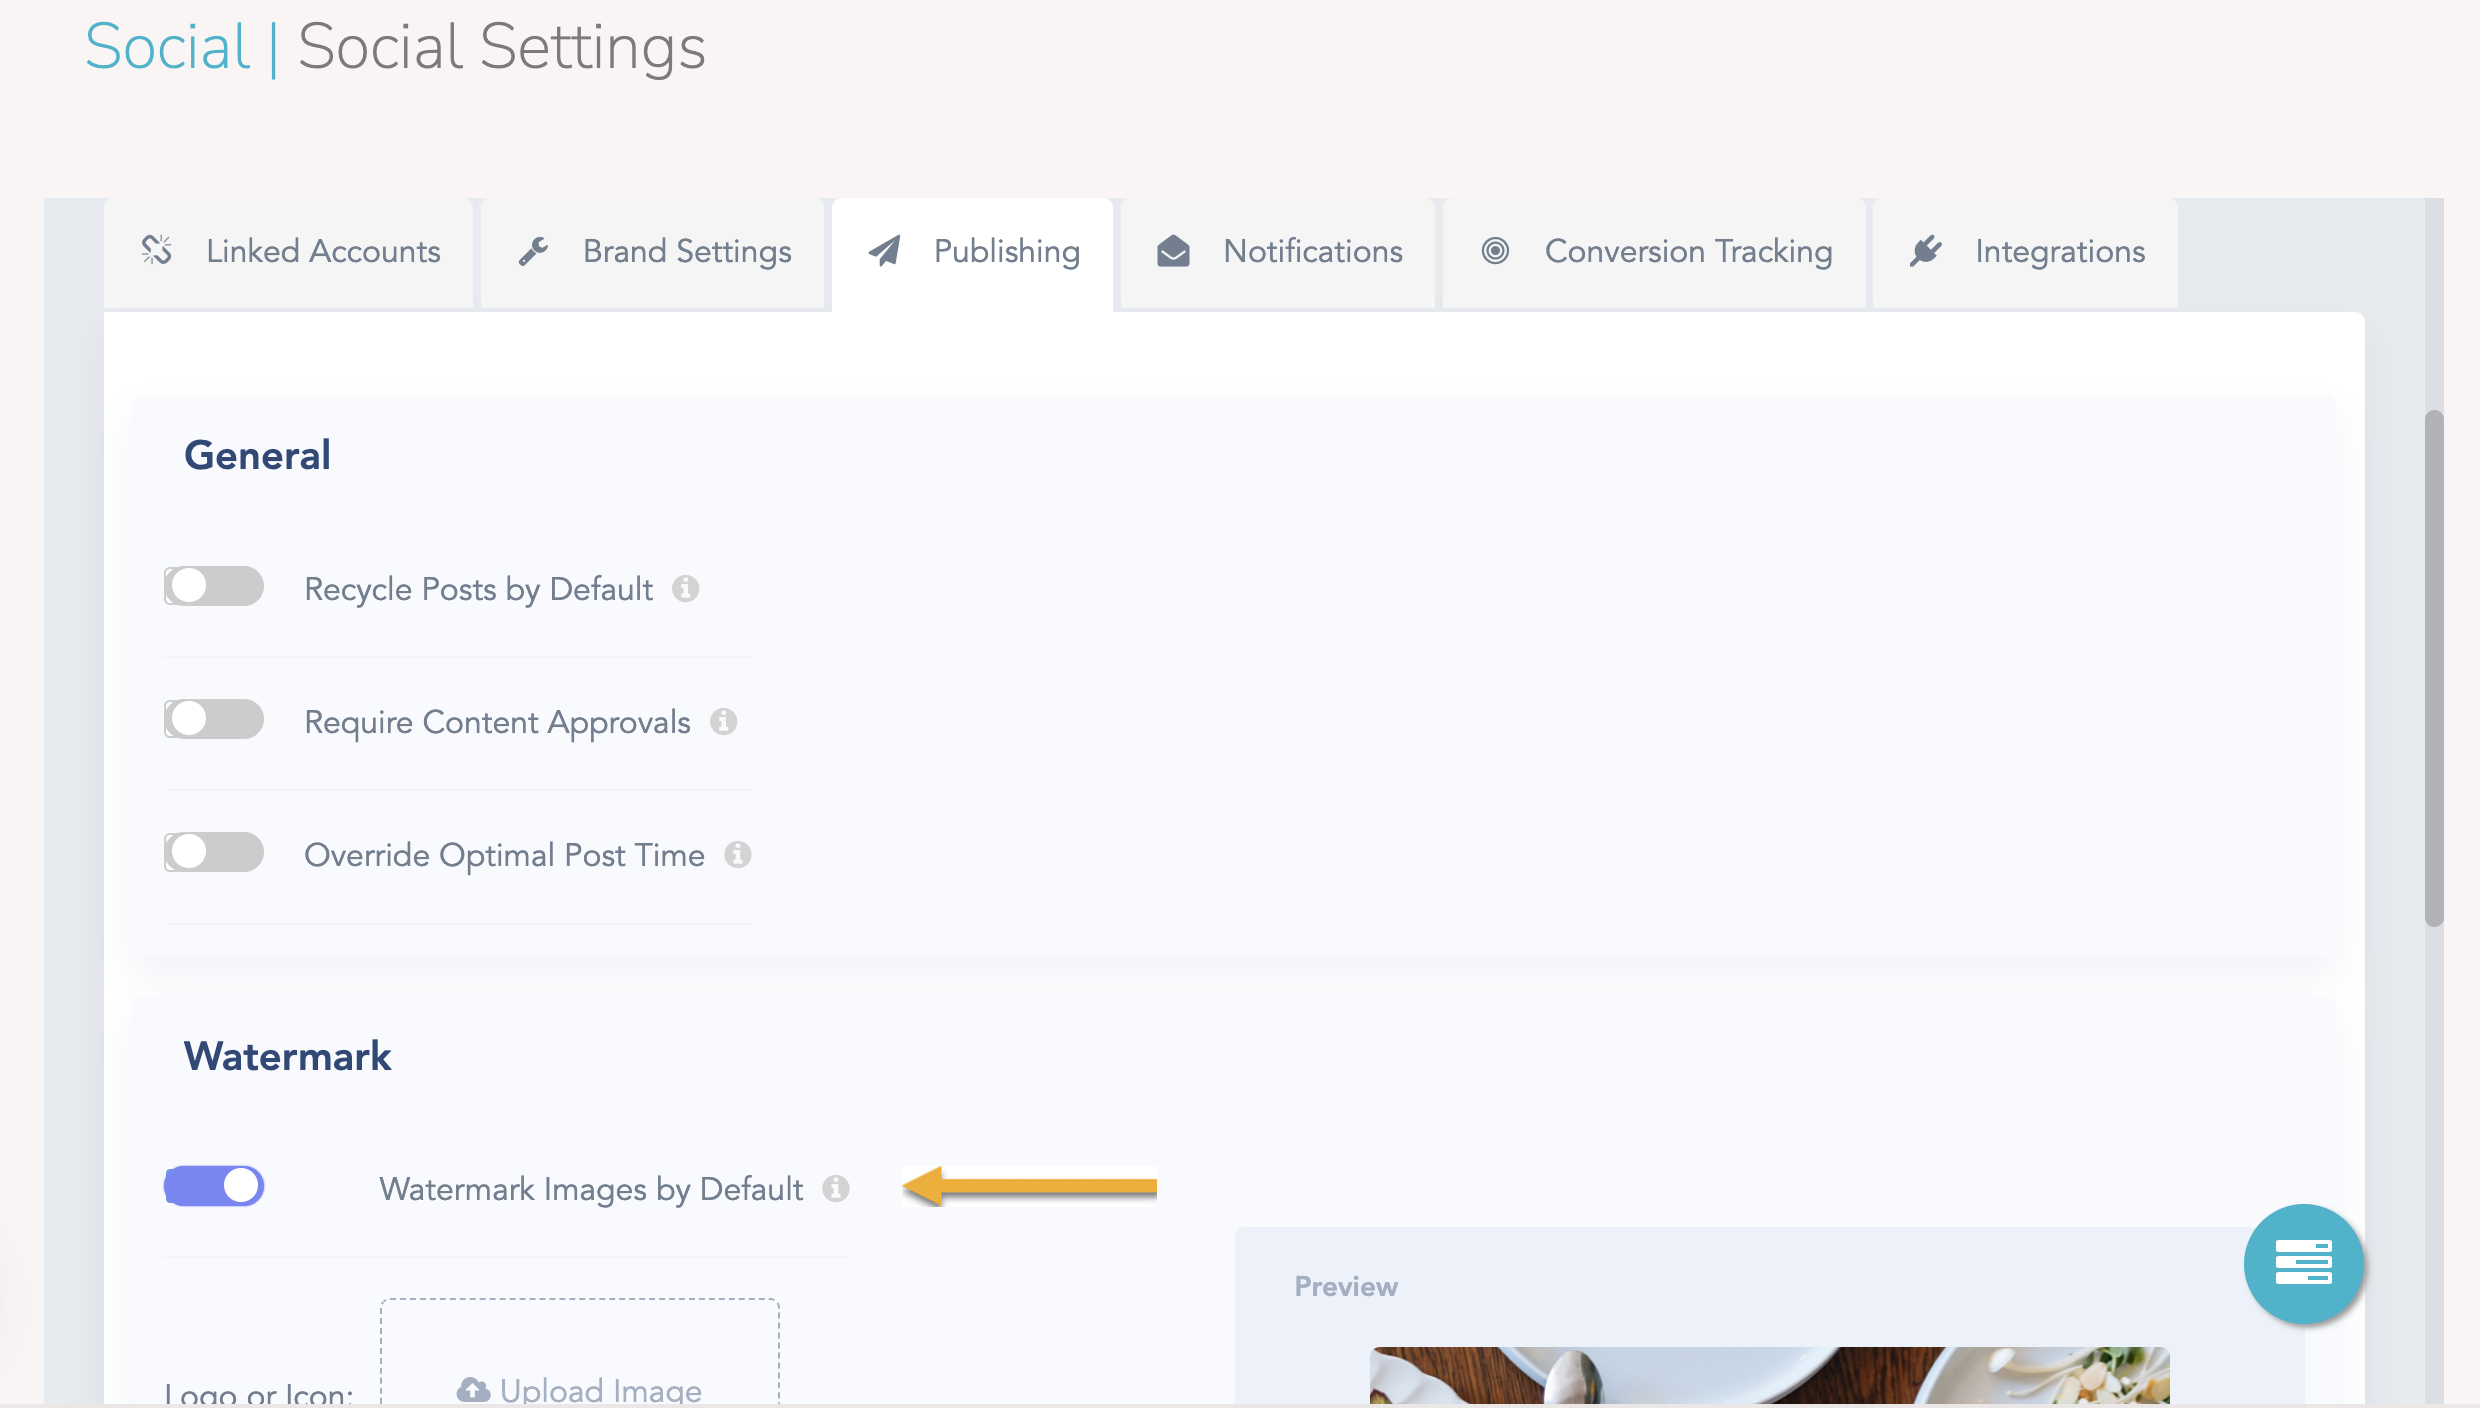Enable Recycle Posts by Default
The width and height of the screenshot is (2480, 1408).
coord(213,587)
